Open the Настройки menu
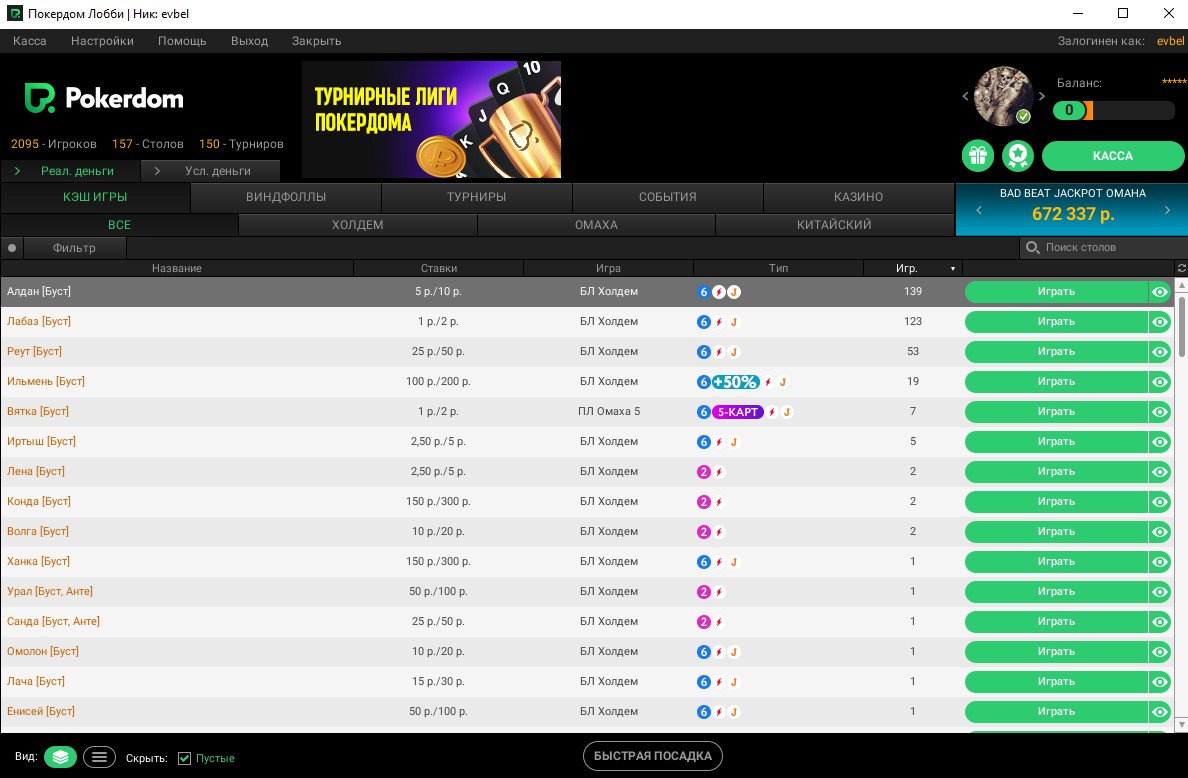The height and width of the screenshot is (778, 1188). point(102,41)
